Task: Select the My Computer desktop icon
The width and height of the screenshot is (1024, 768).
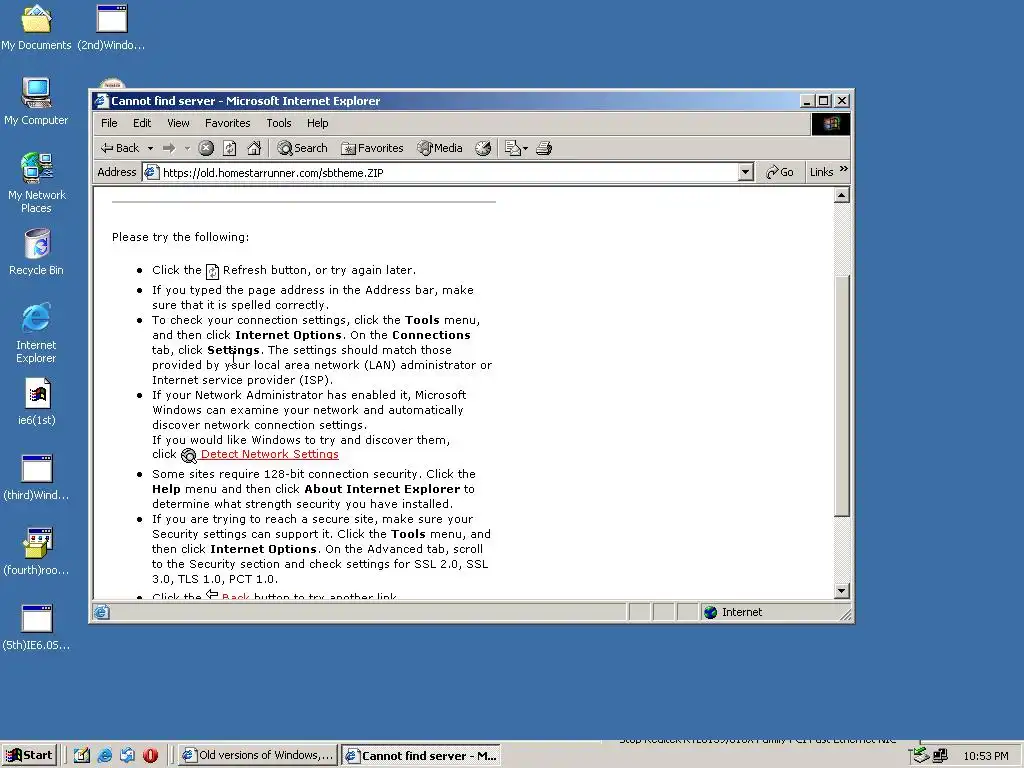Action: point(36,101)
